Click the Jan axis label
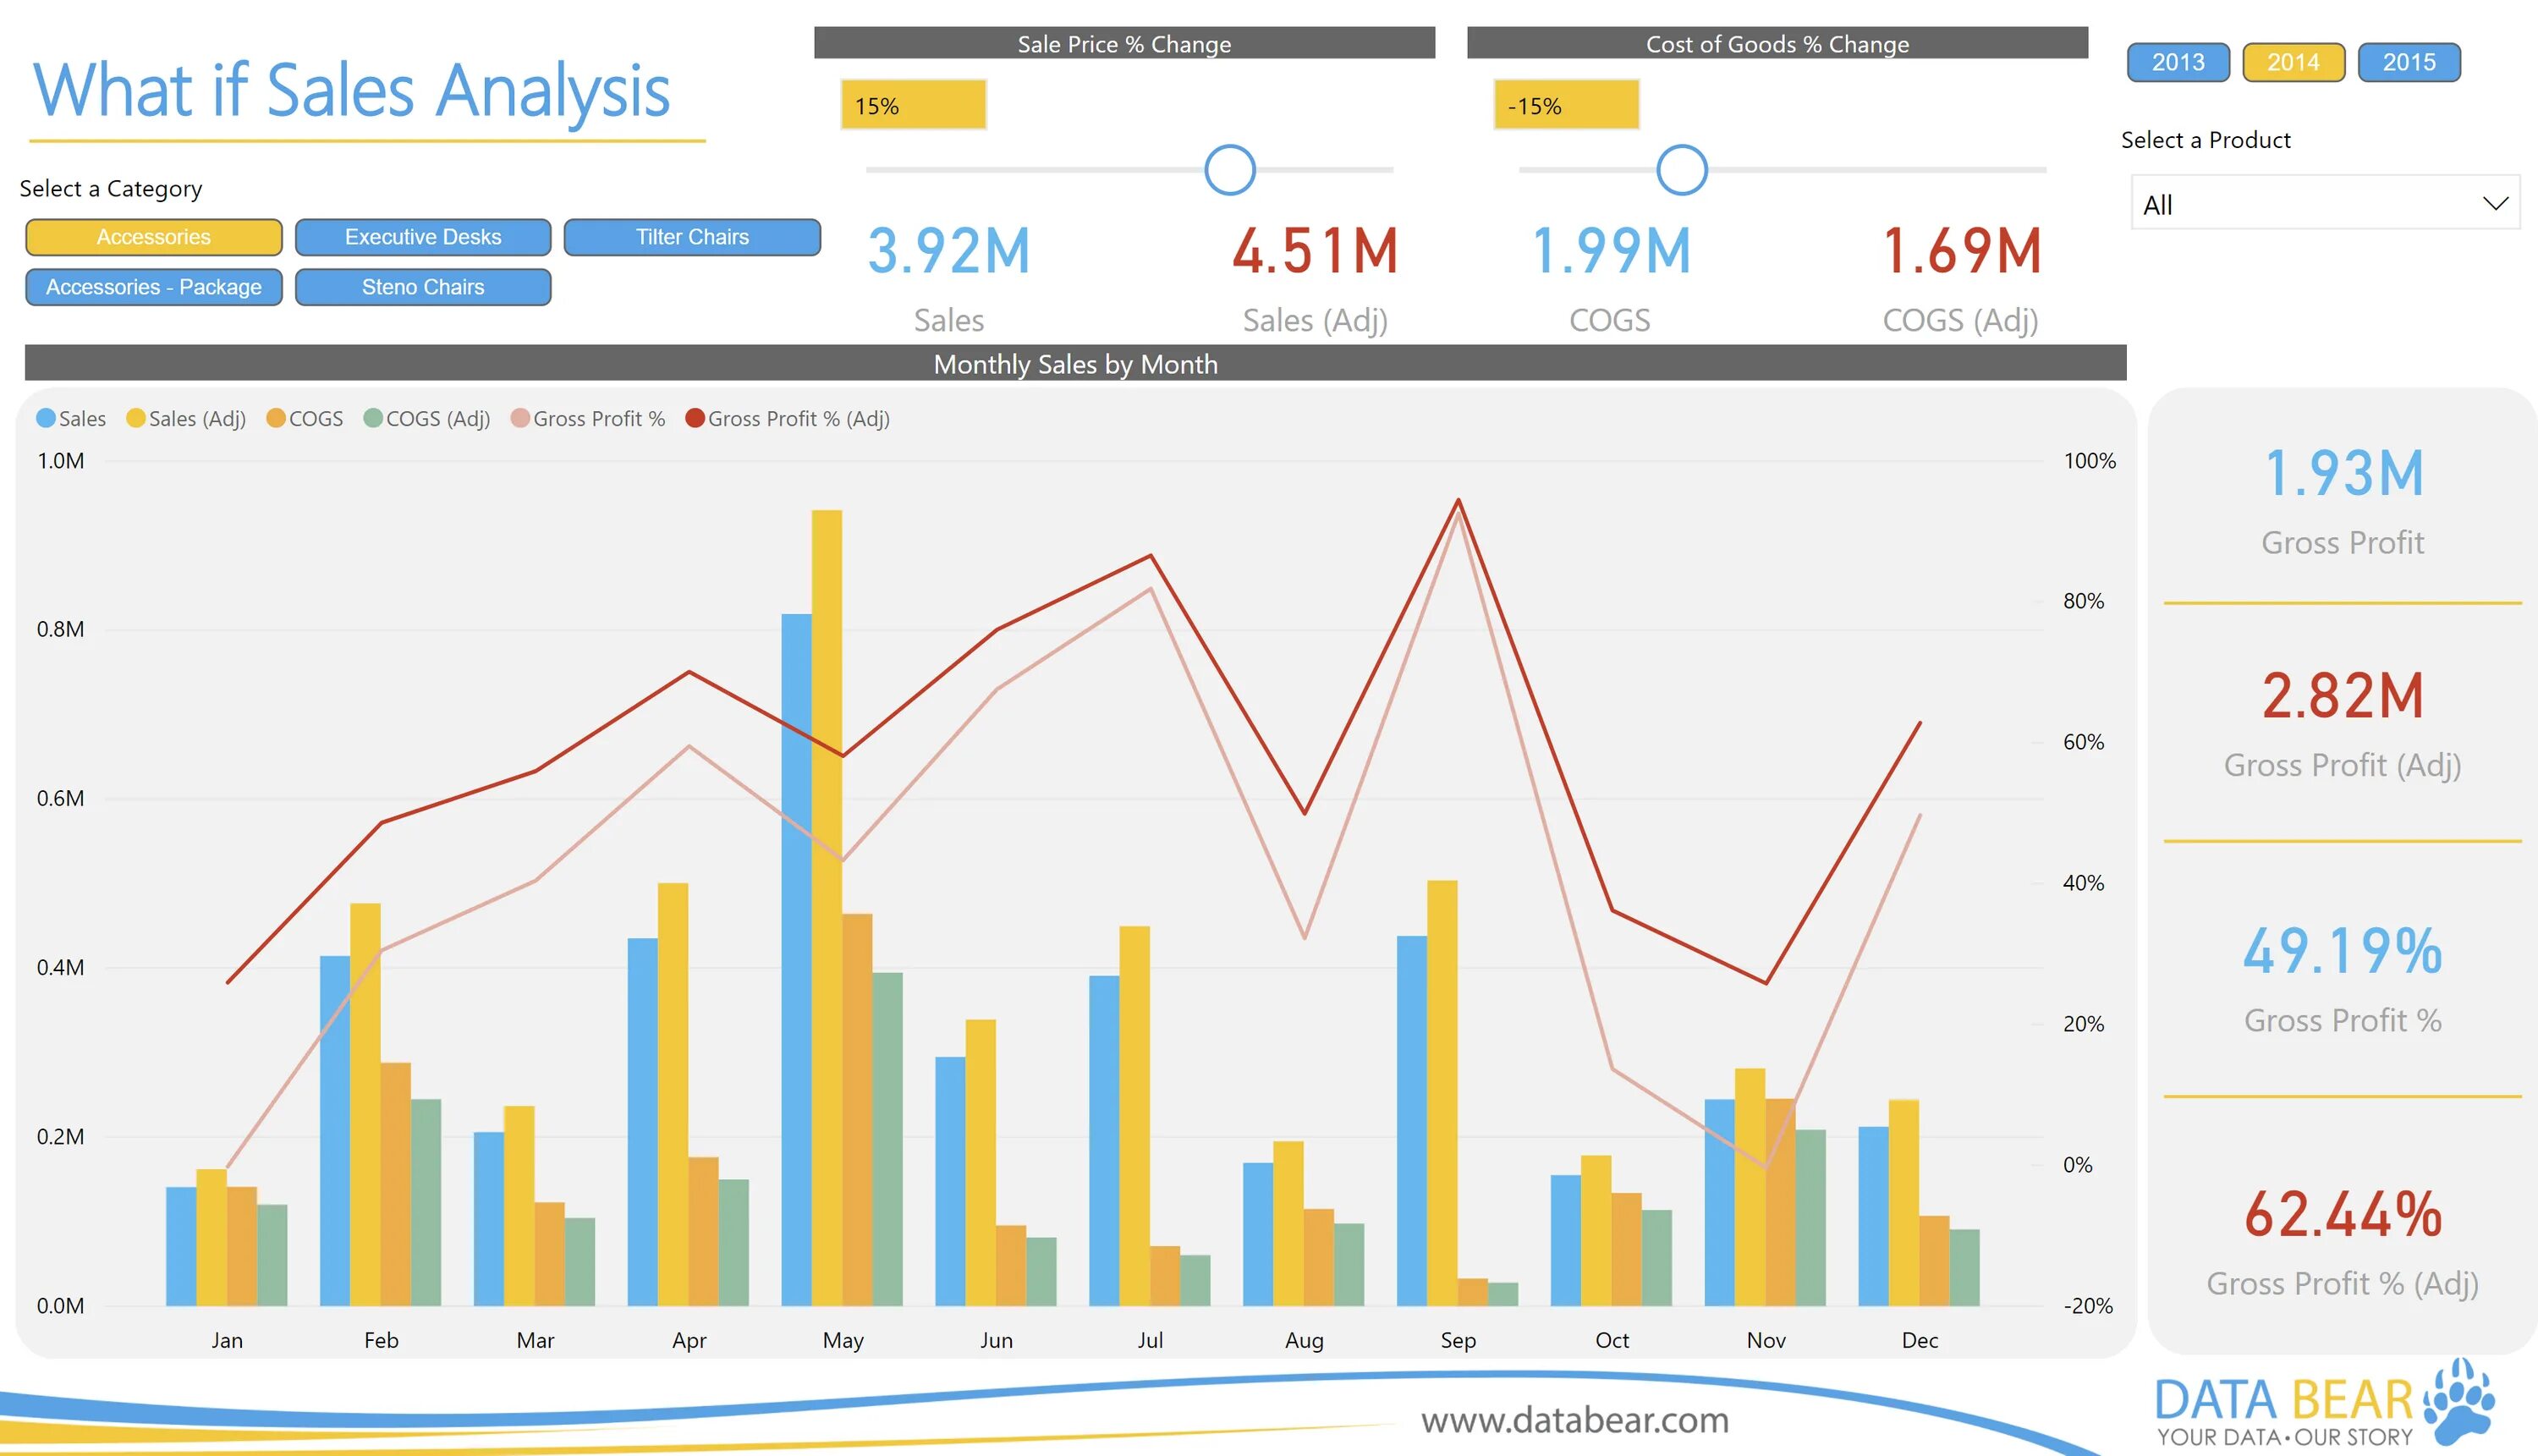Viewport: 2538px width, 1456px height. point(227,1340)
